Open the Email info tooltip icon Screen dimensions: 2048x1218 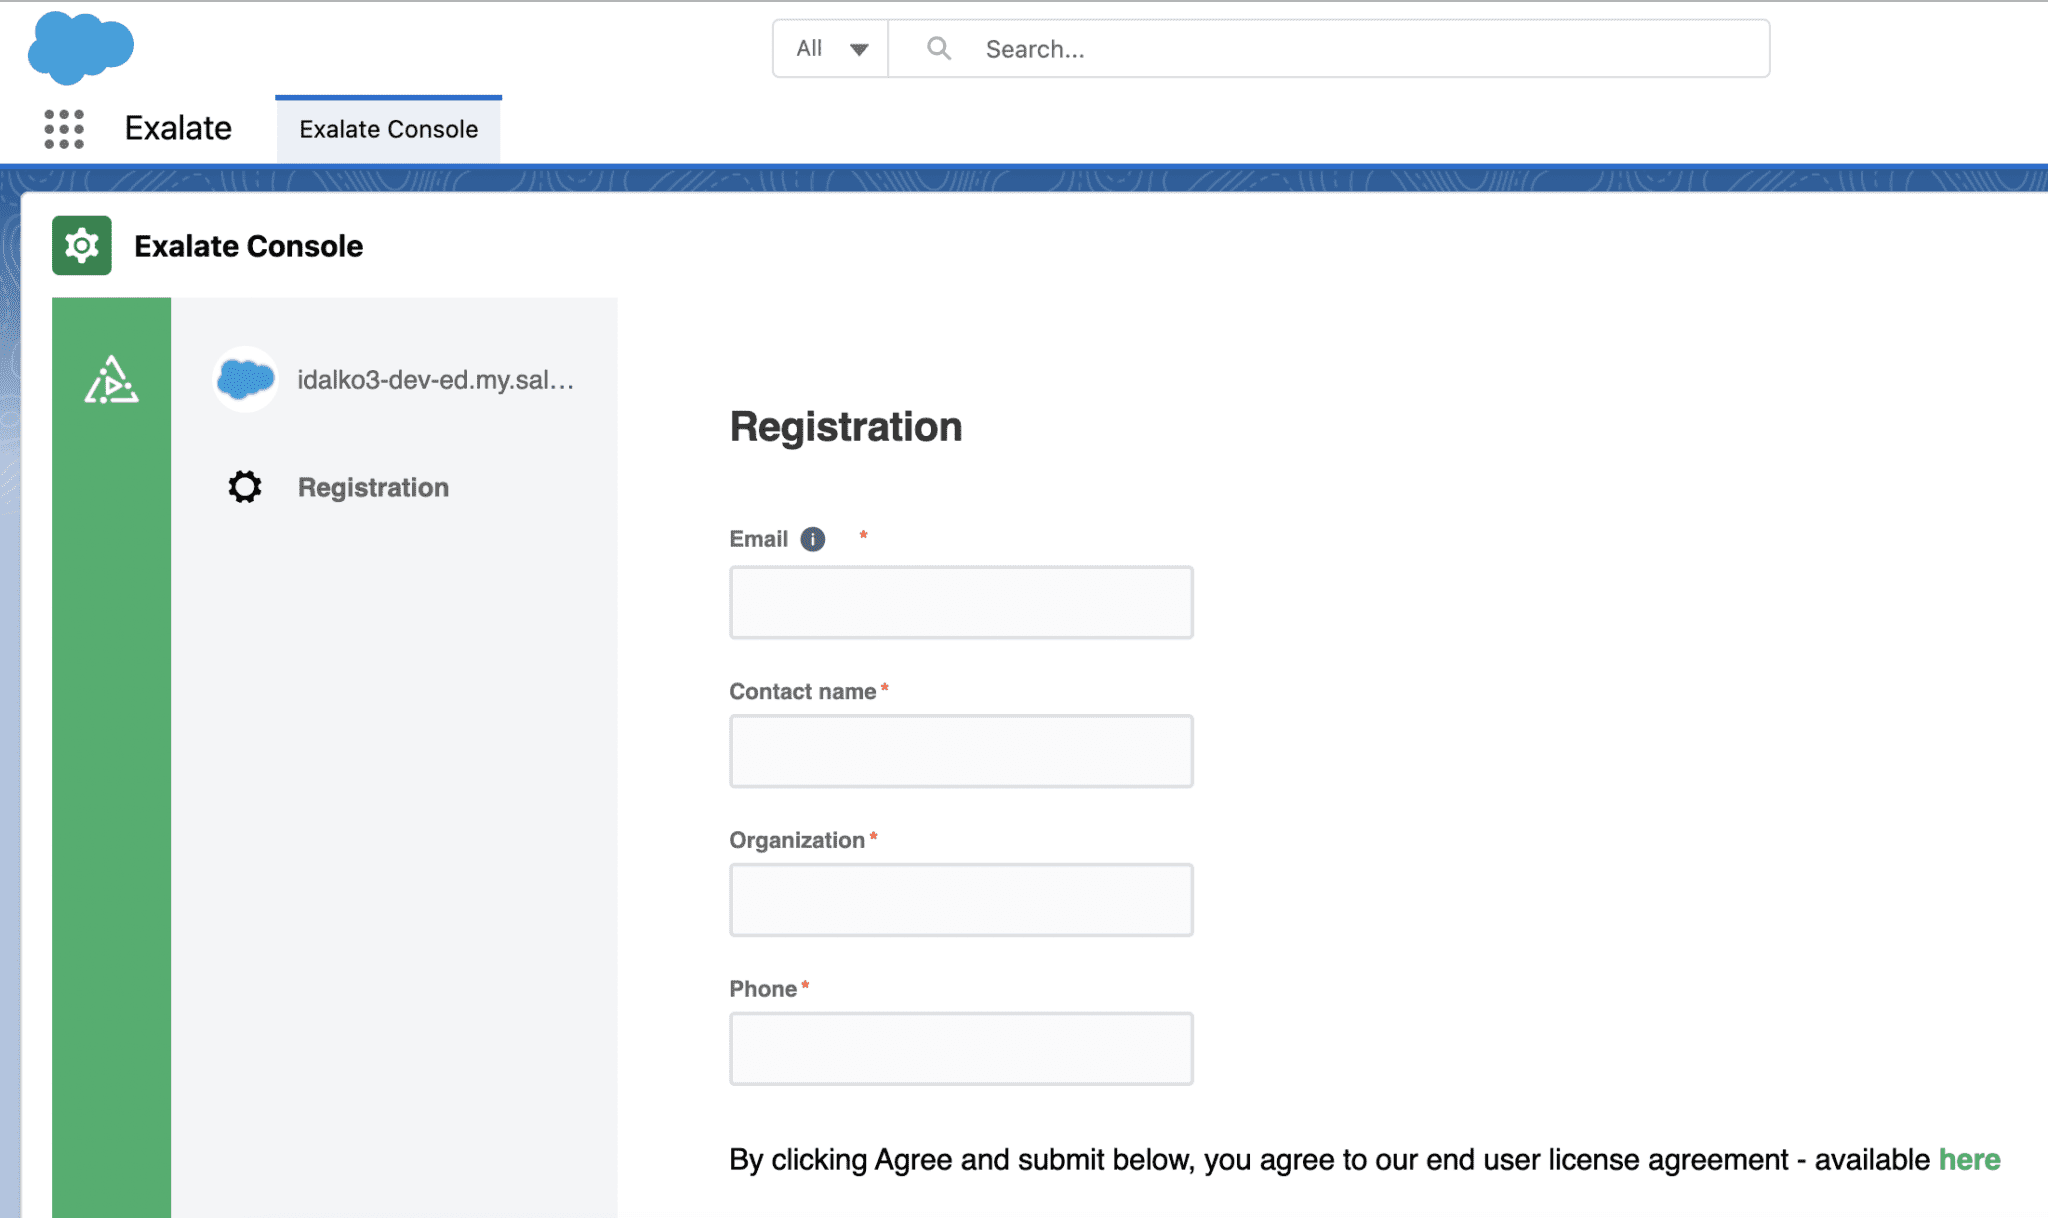pos(813,539)
